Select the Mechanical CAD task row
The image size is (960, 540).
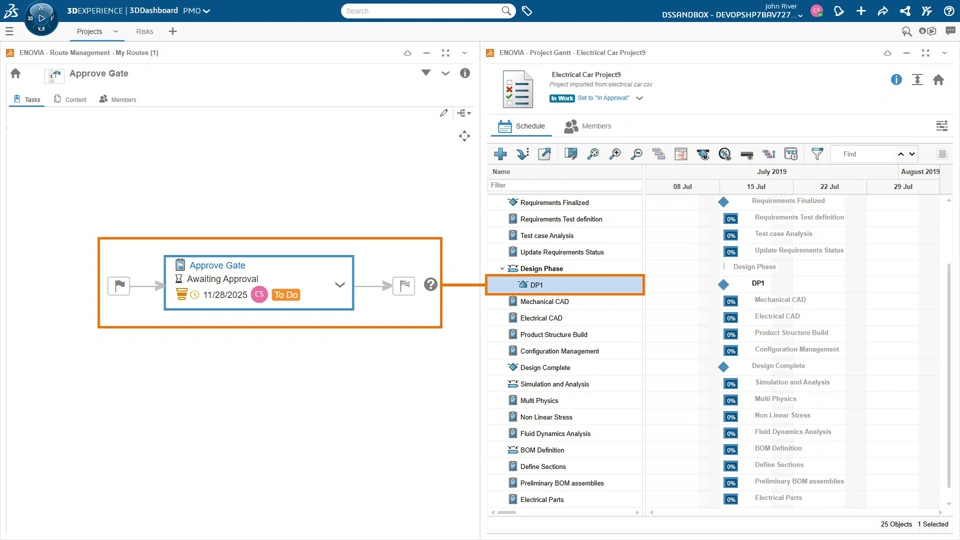[565, 301]
